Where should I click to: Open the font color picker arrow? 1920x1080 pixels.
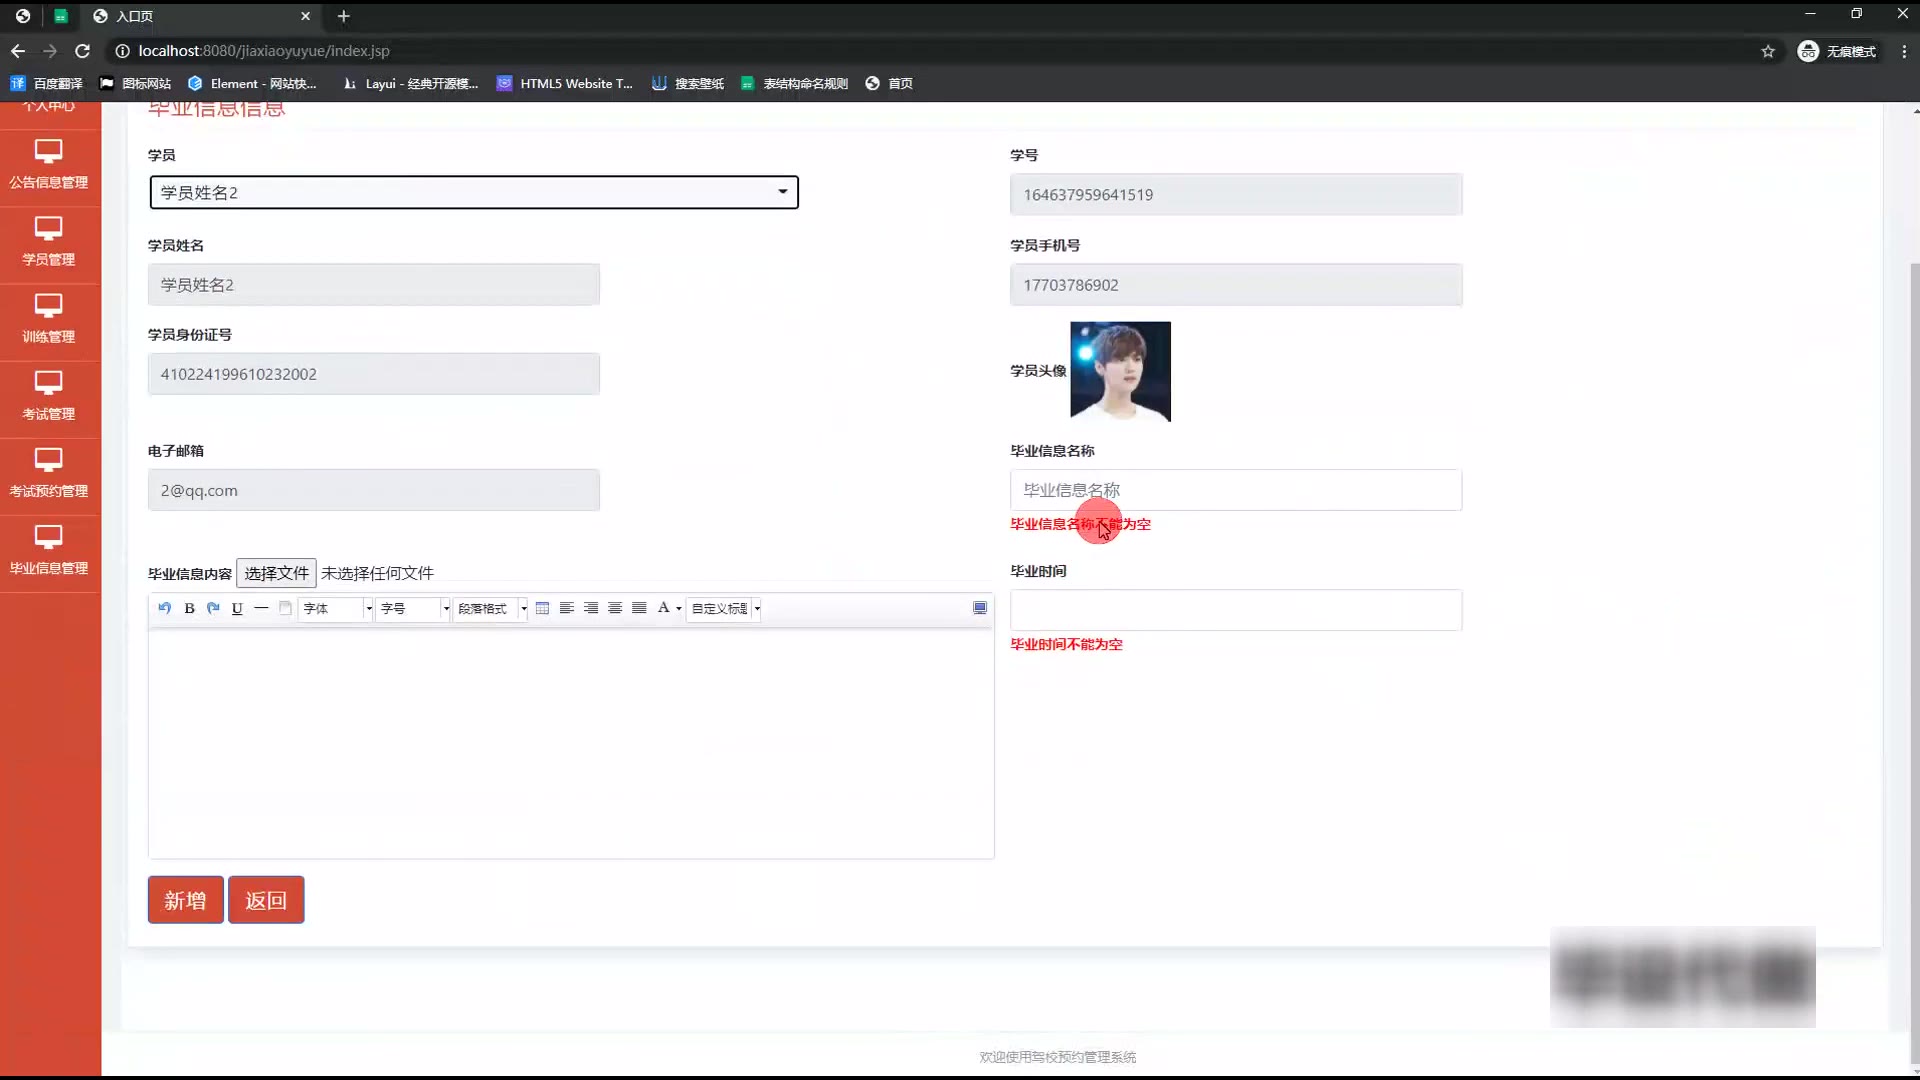(x=679, y=608)
